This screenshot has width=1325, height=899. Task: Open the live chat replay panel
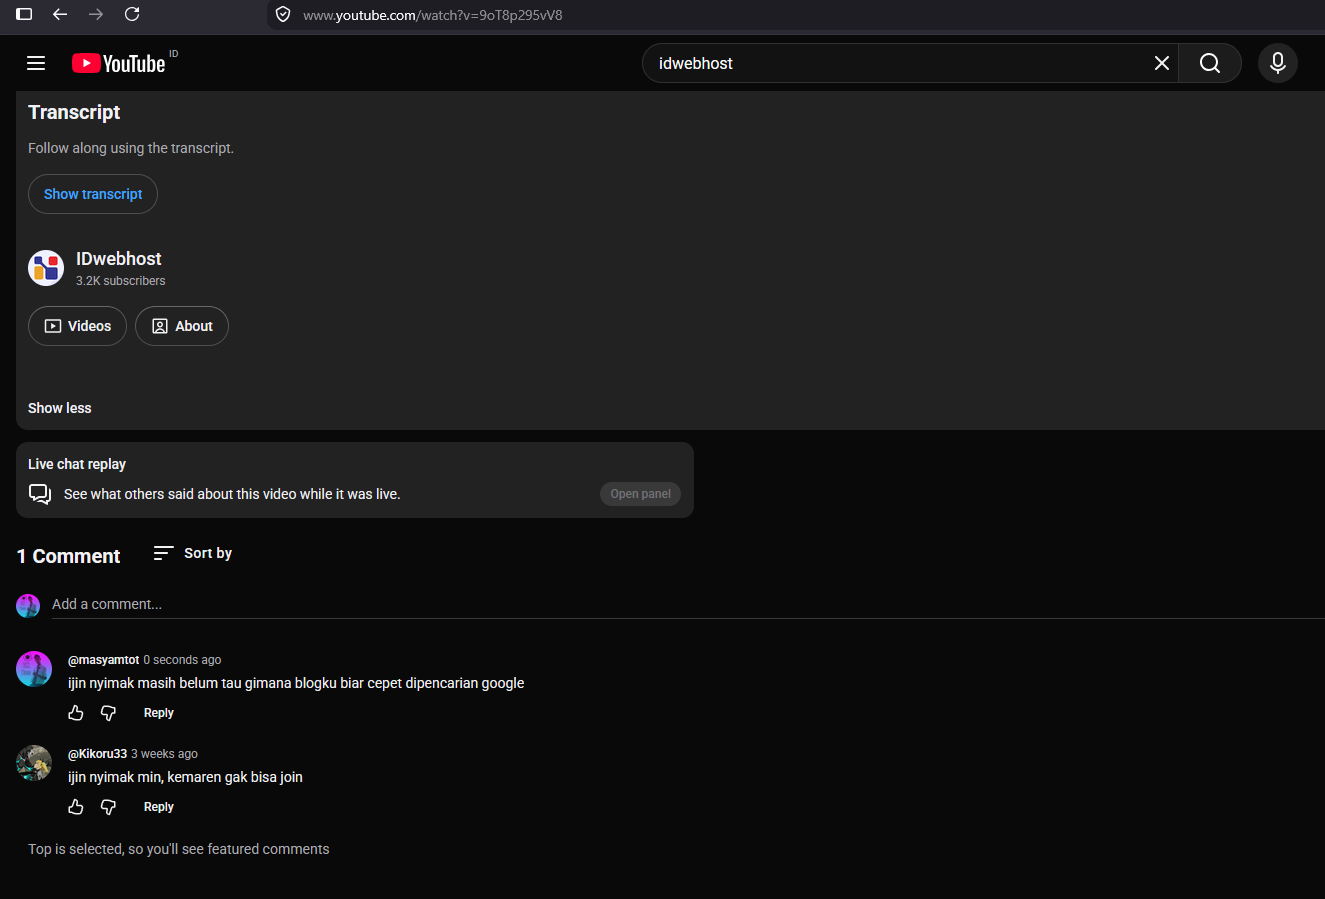[640, 494]
